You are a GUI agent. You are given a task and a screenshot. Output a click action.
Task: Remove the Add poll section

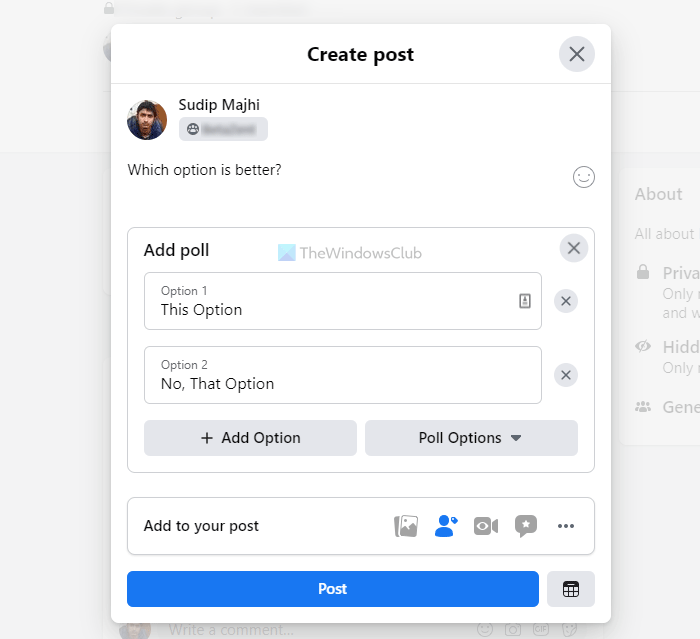574,248
